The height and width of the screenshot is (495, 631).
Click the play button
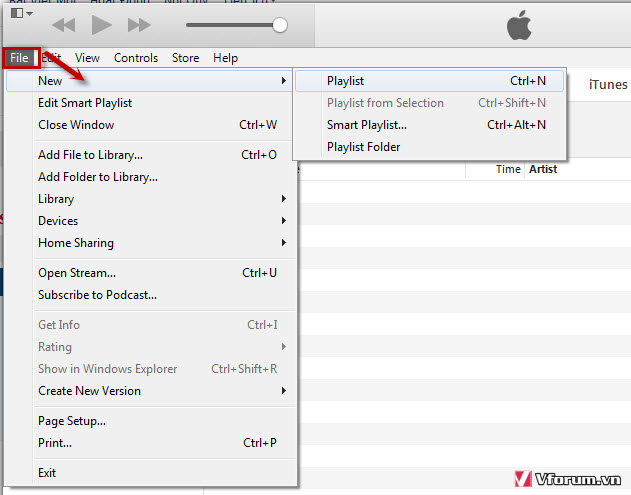coord(101,25)
